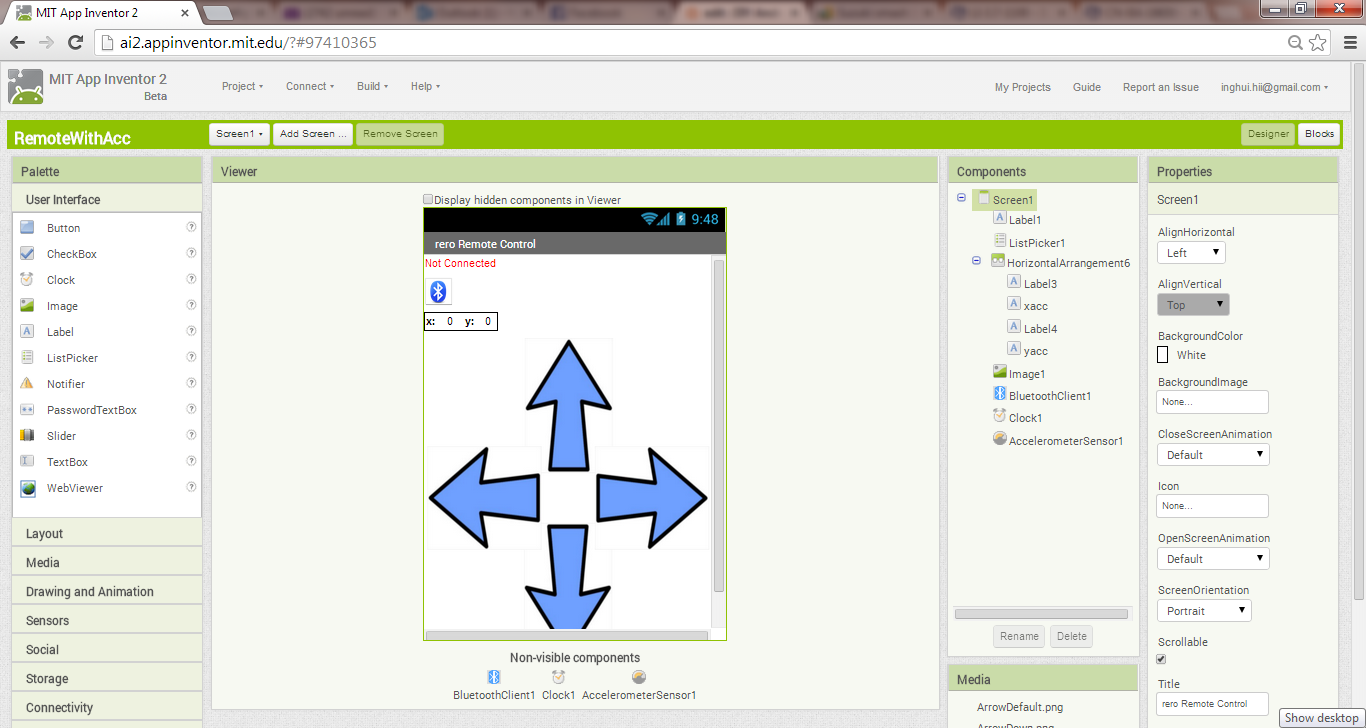The image size is (1366, 728).
Task: Open the My Projects link
Action: [x=1022, y=87]
